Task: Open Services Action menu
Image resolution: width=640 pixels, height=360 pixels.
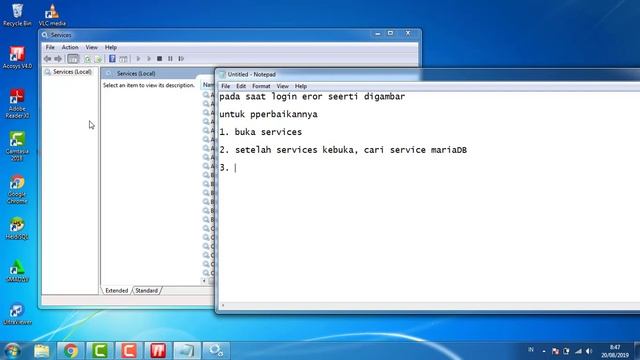Action: click(70, 47)
